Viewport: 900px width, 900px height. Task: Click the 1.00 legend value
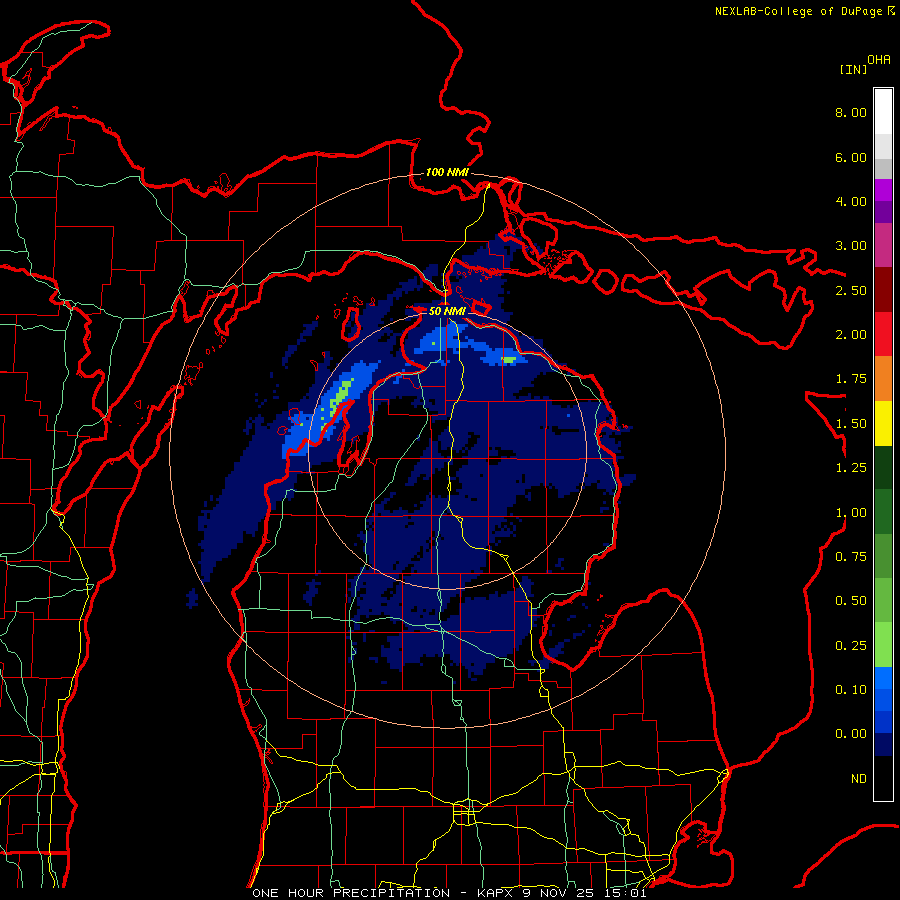pyautogui.click(x=851, y=513)
